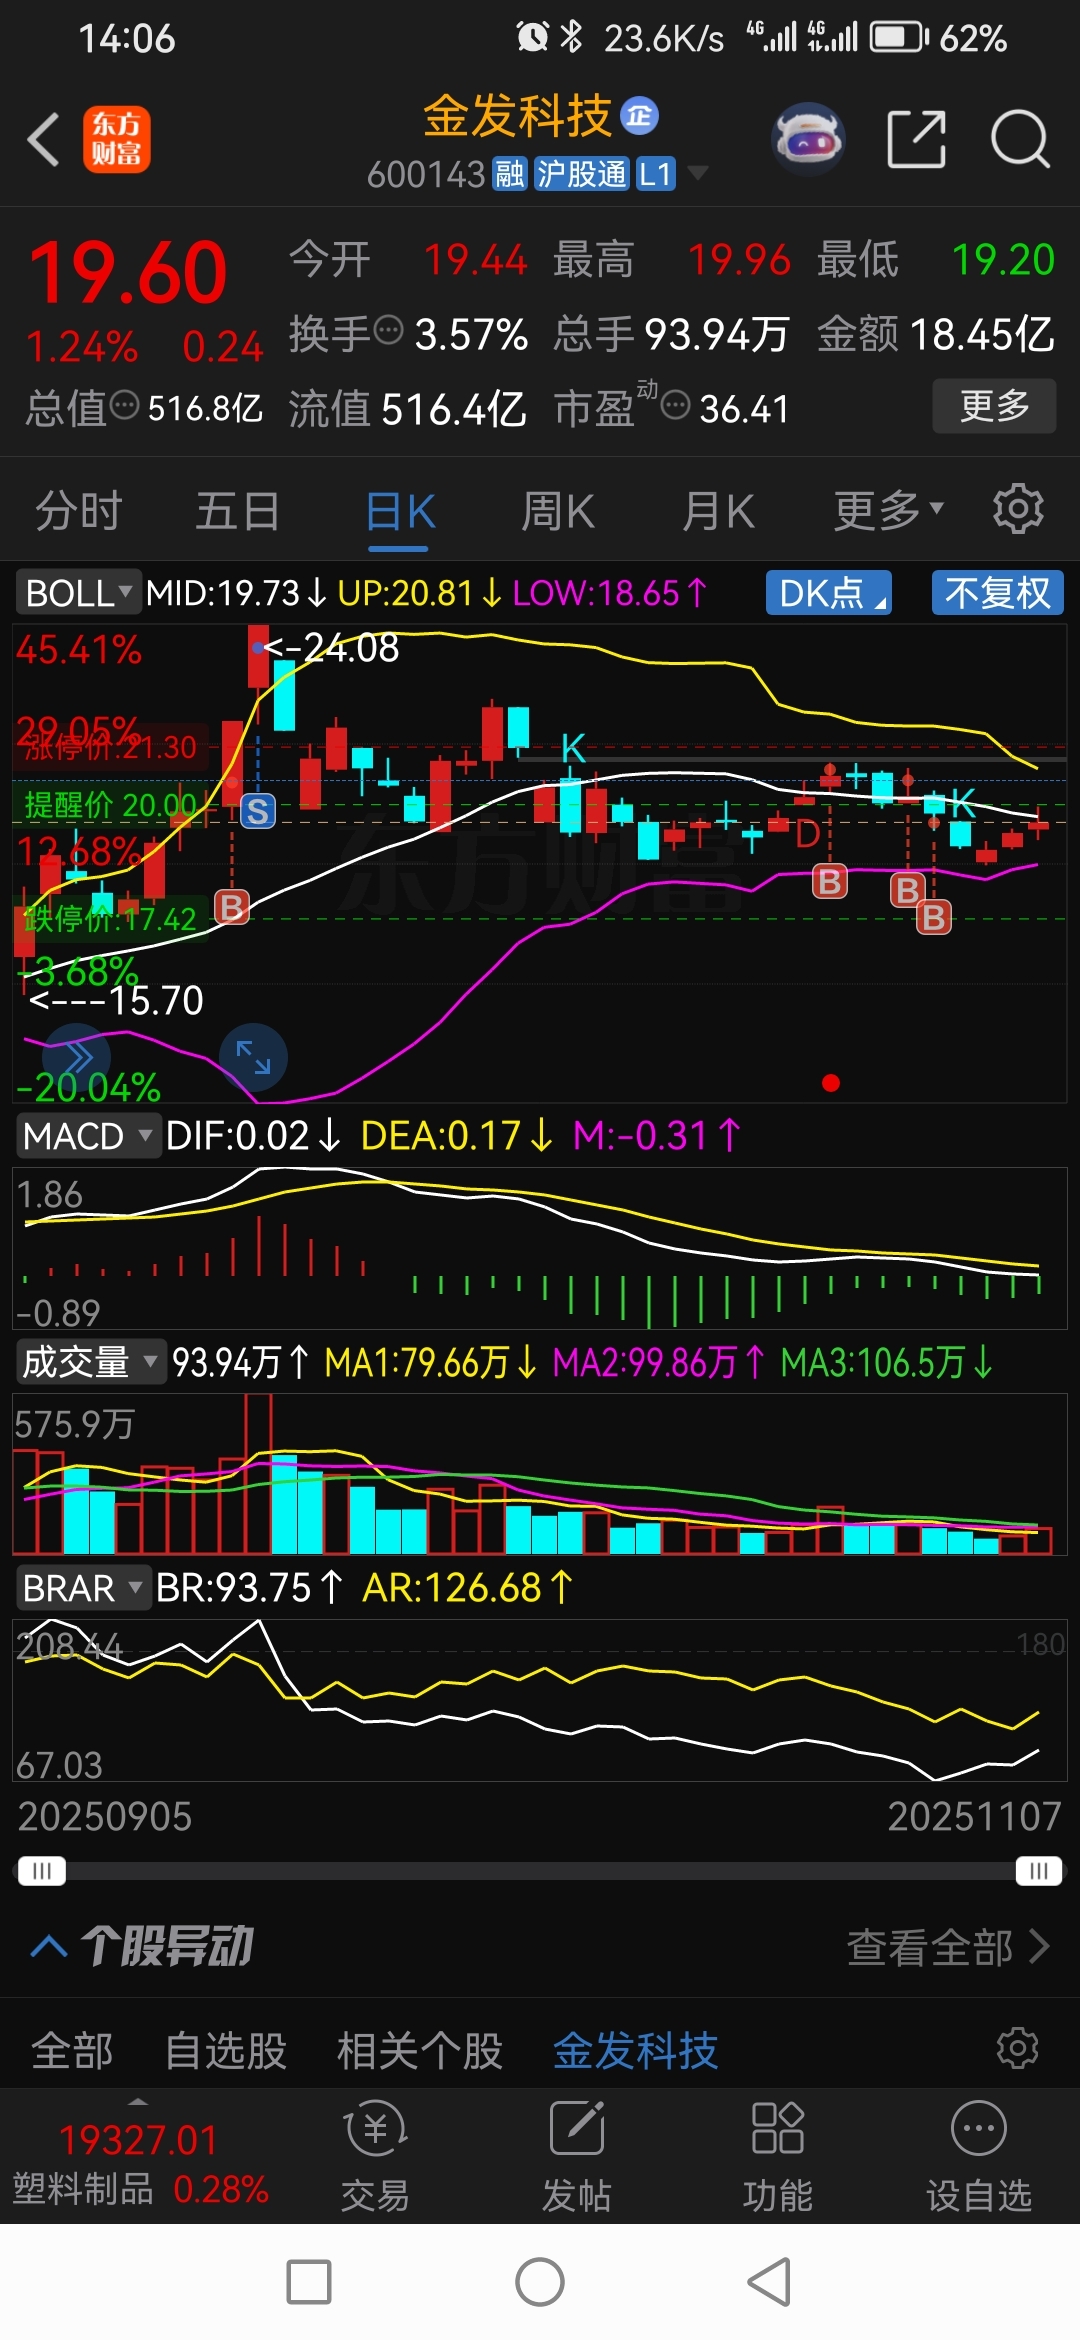1080x2340 pixels.
Task: Open 个股异动 settings gear icon
Action: coord(1018,2048)
